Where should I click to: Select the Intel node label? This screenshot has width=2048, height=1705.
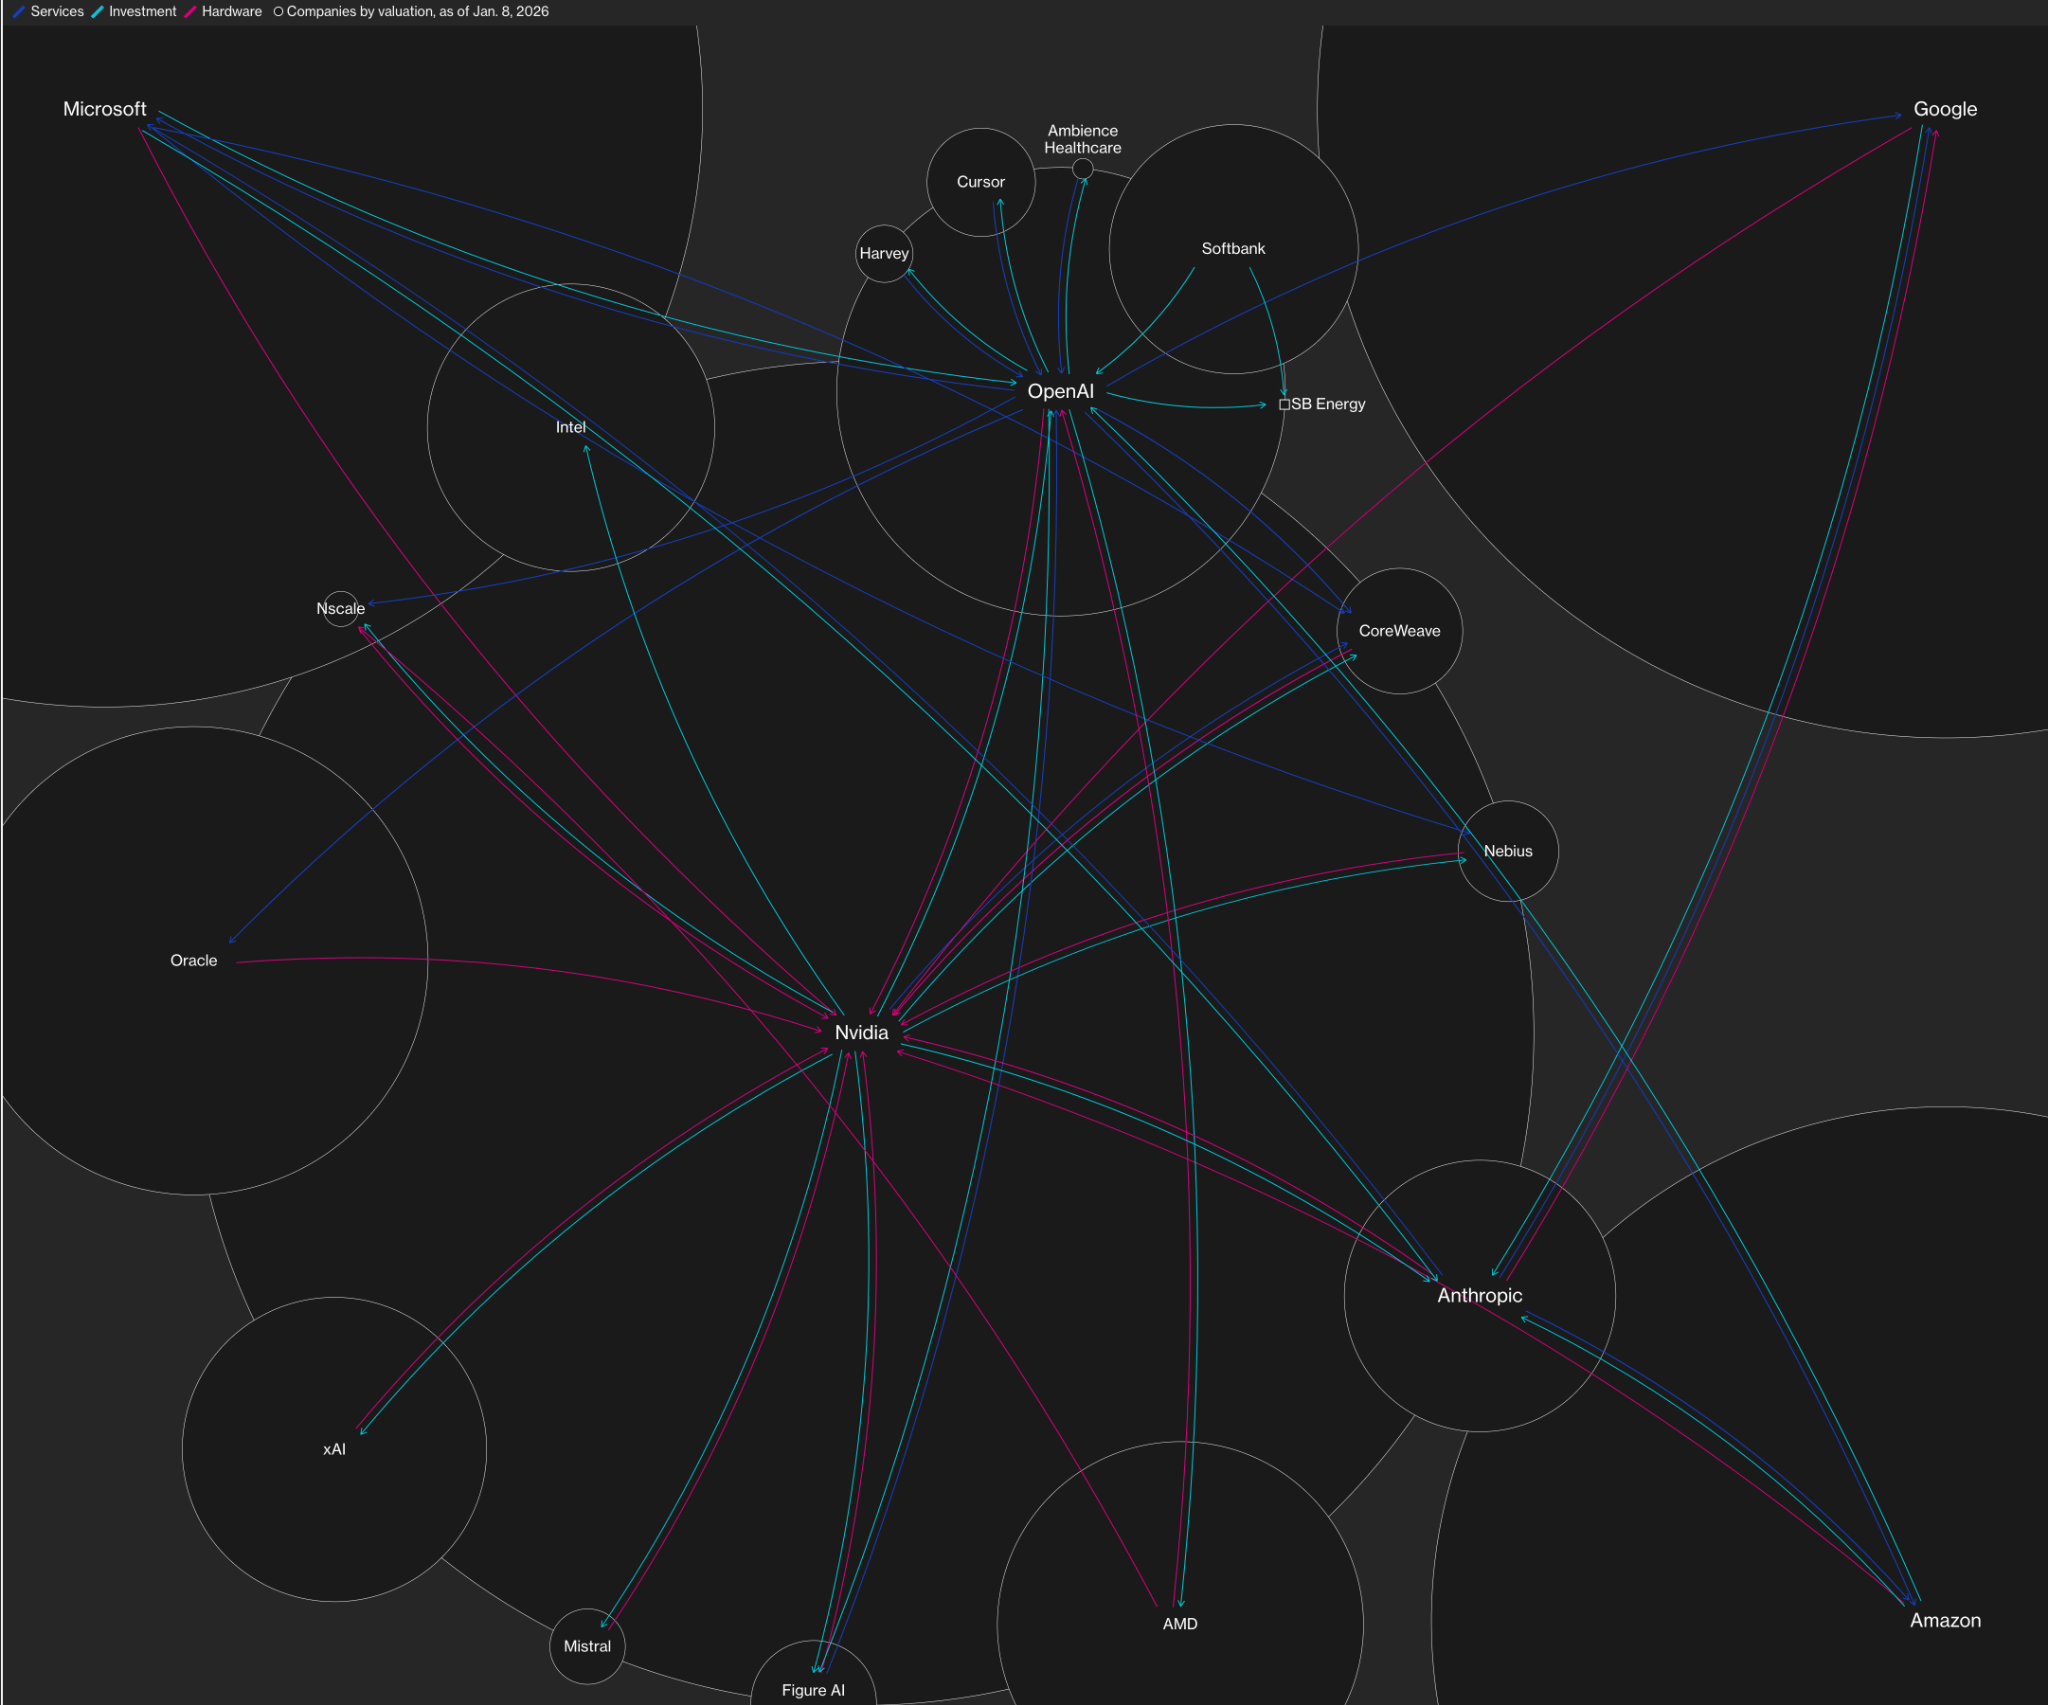tap(570, 427)
